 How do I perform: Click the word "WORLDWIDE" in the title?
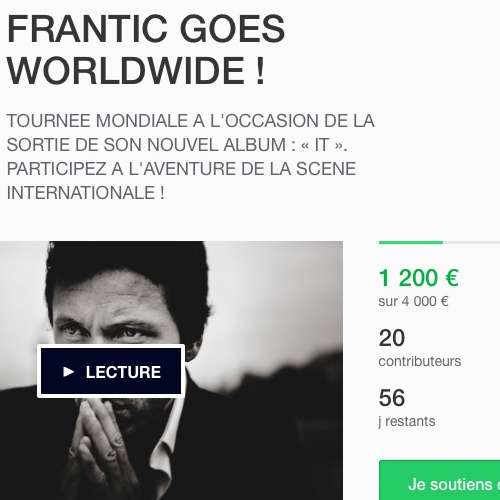(126, 71)
